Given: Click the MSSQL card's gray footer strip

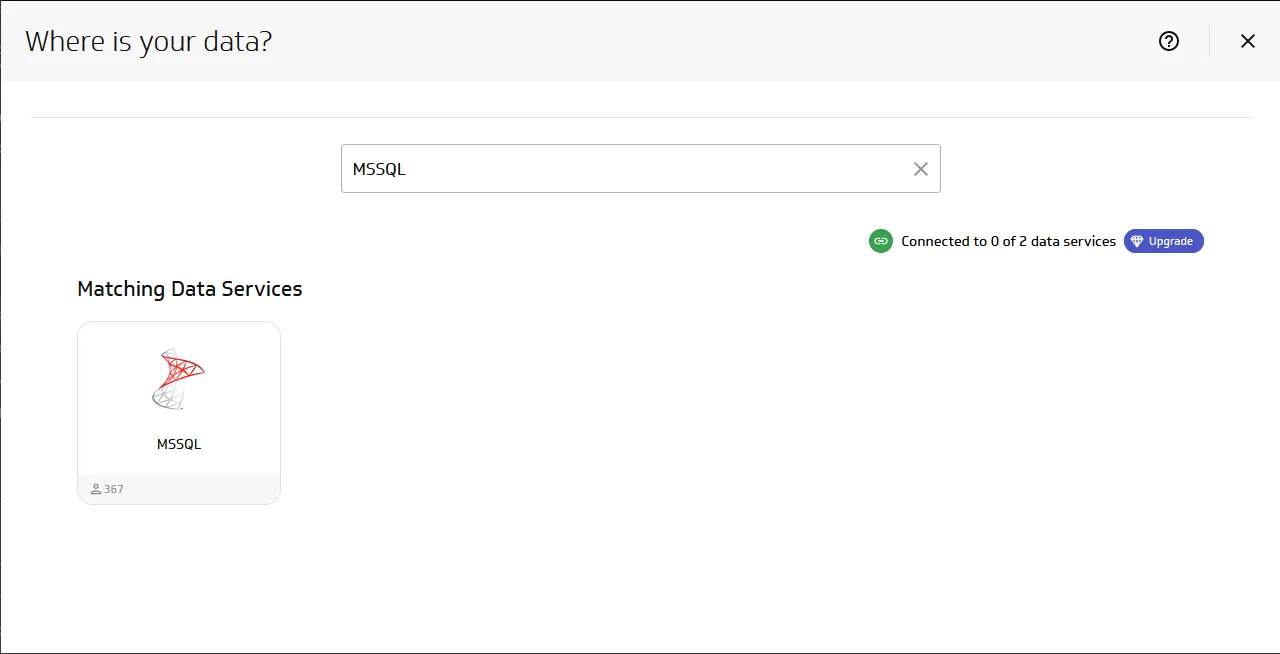Looking at the screenshot, I should point(200,489).
